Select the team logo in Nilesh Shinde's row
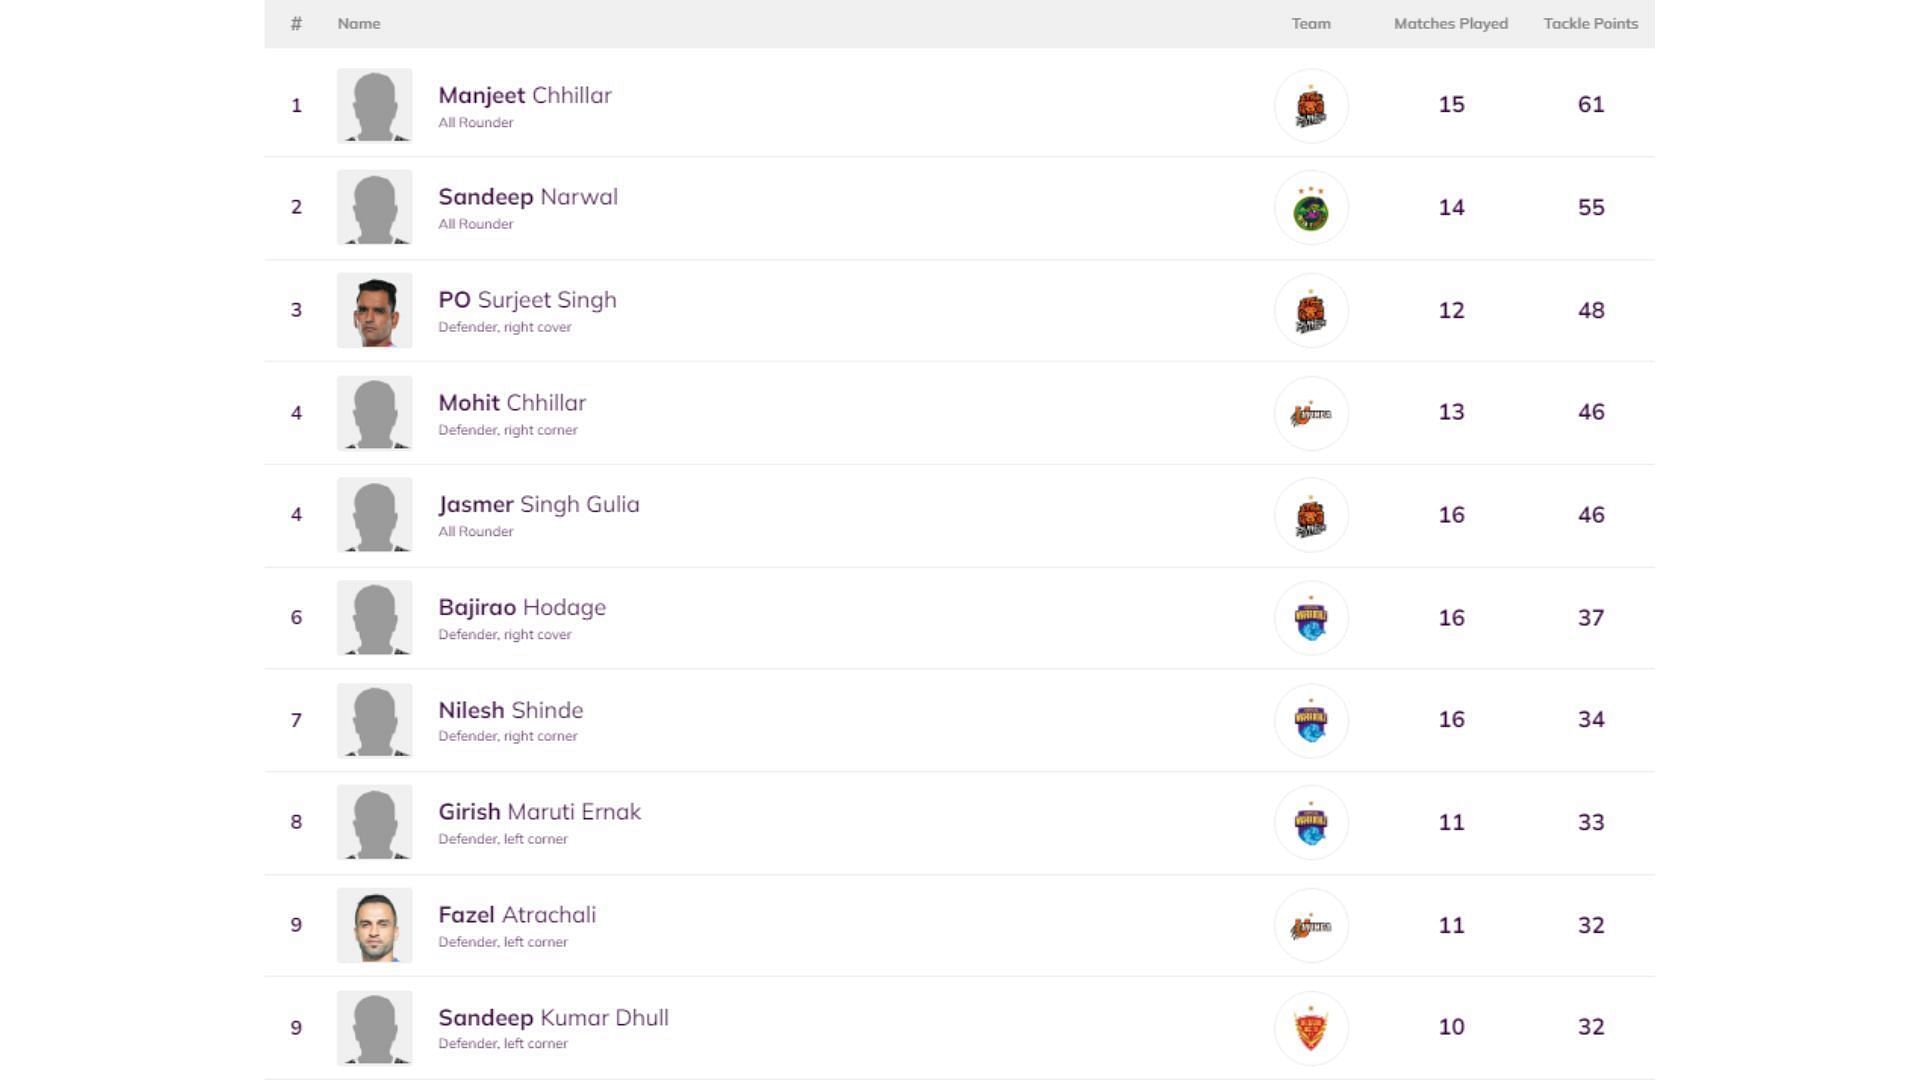This screenshot has width=1920, height=1080. tap(1310, 721)
